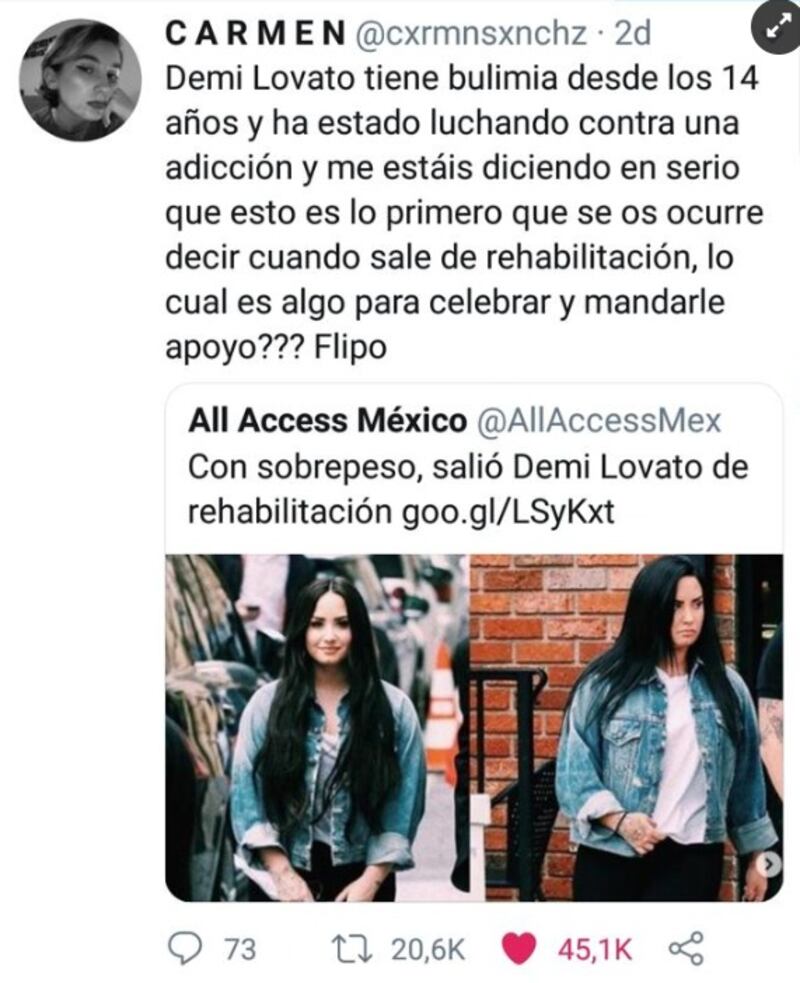
Task: Open the circular profile avatar
Action: pos(80,80)
